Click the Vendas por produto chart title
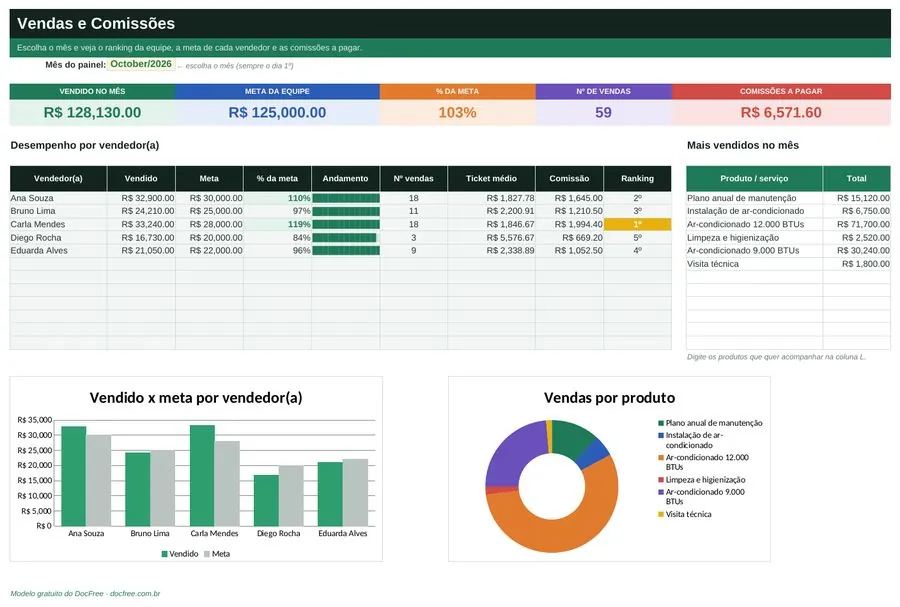 click(609, 398)
